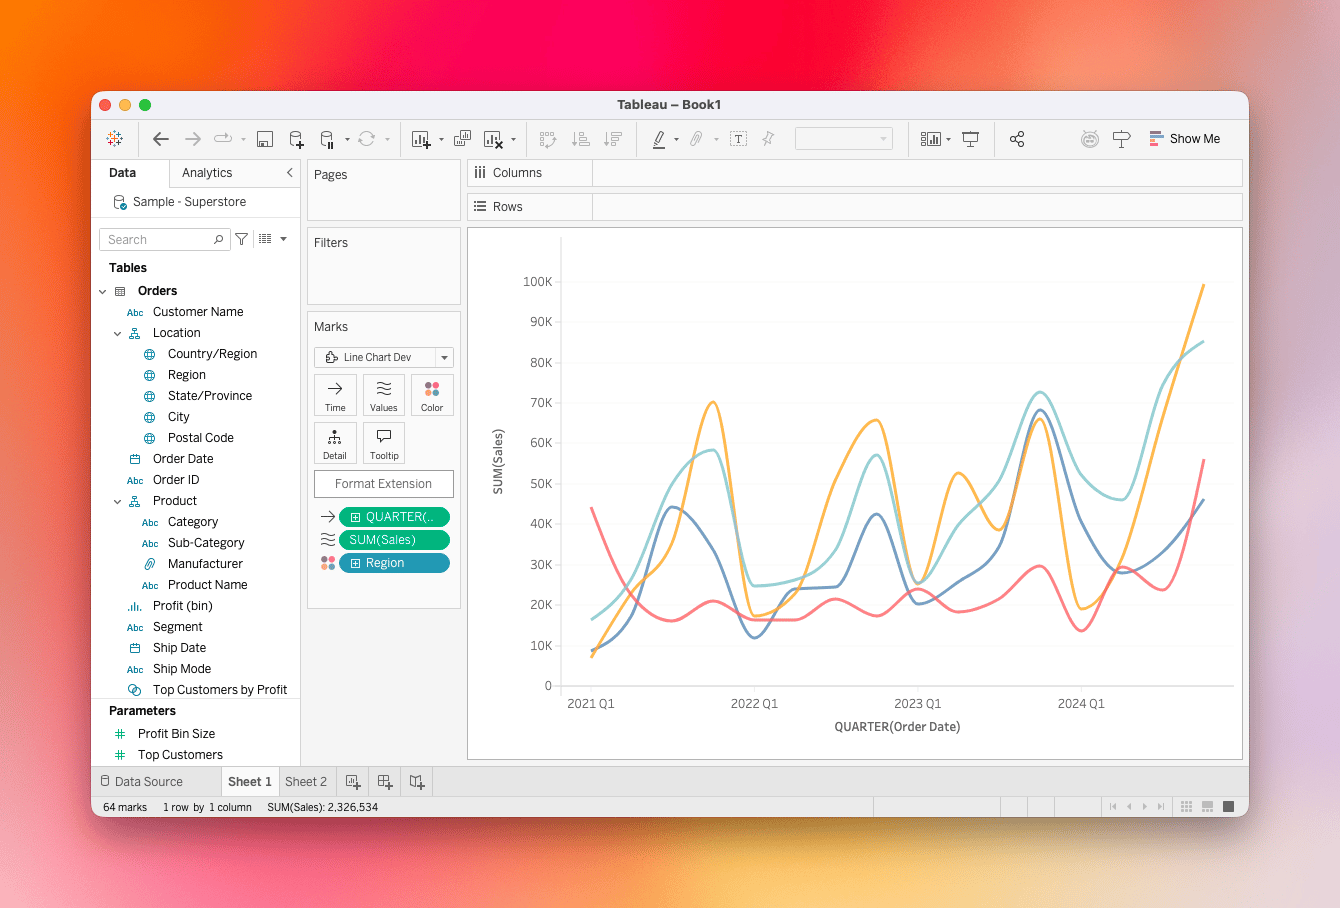Open the data pane view options dropdown arrow
The image size is (1340, 908).
tap(283, 239)
